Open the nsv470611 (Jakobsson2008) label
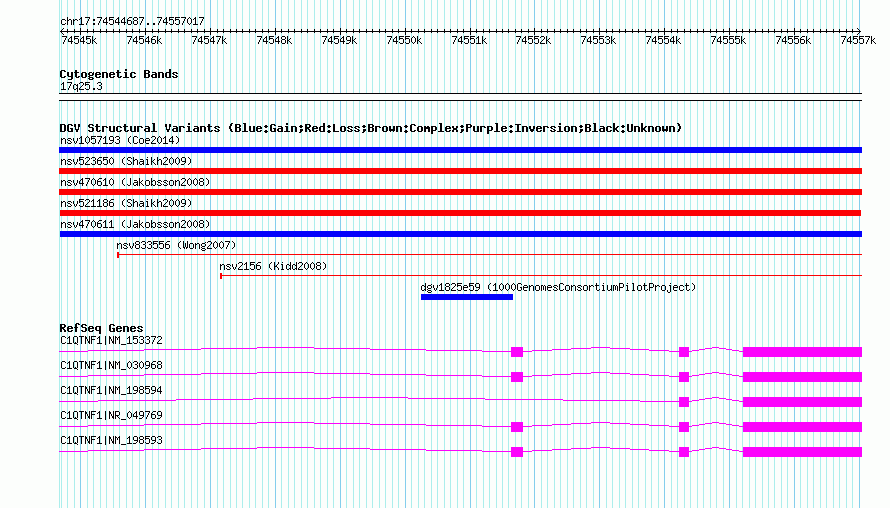 point(135,224)
